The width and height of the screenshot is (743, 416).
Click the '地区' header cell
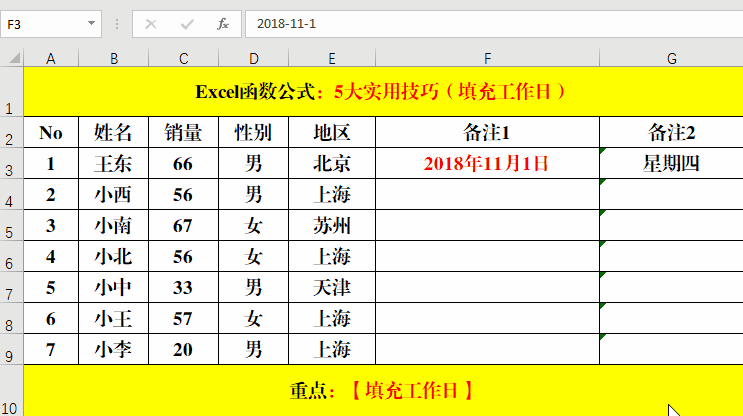[332, 132]
